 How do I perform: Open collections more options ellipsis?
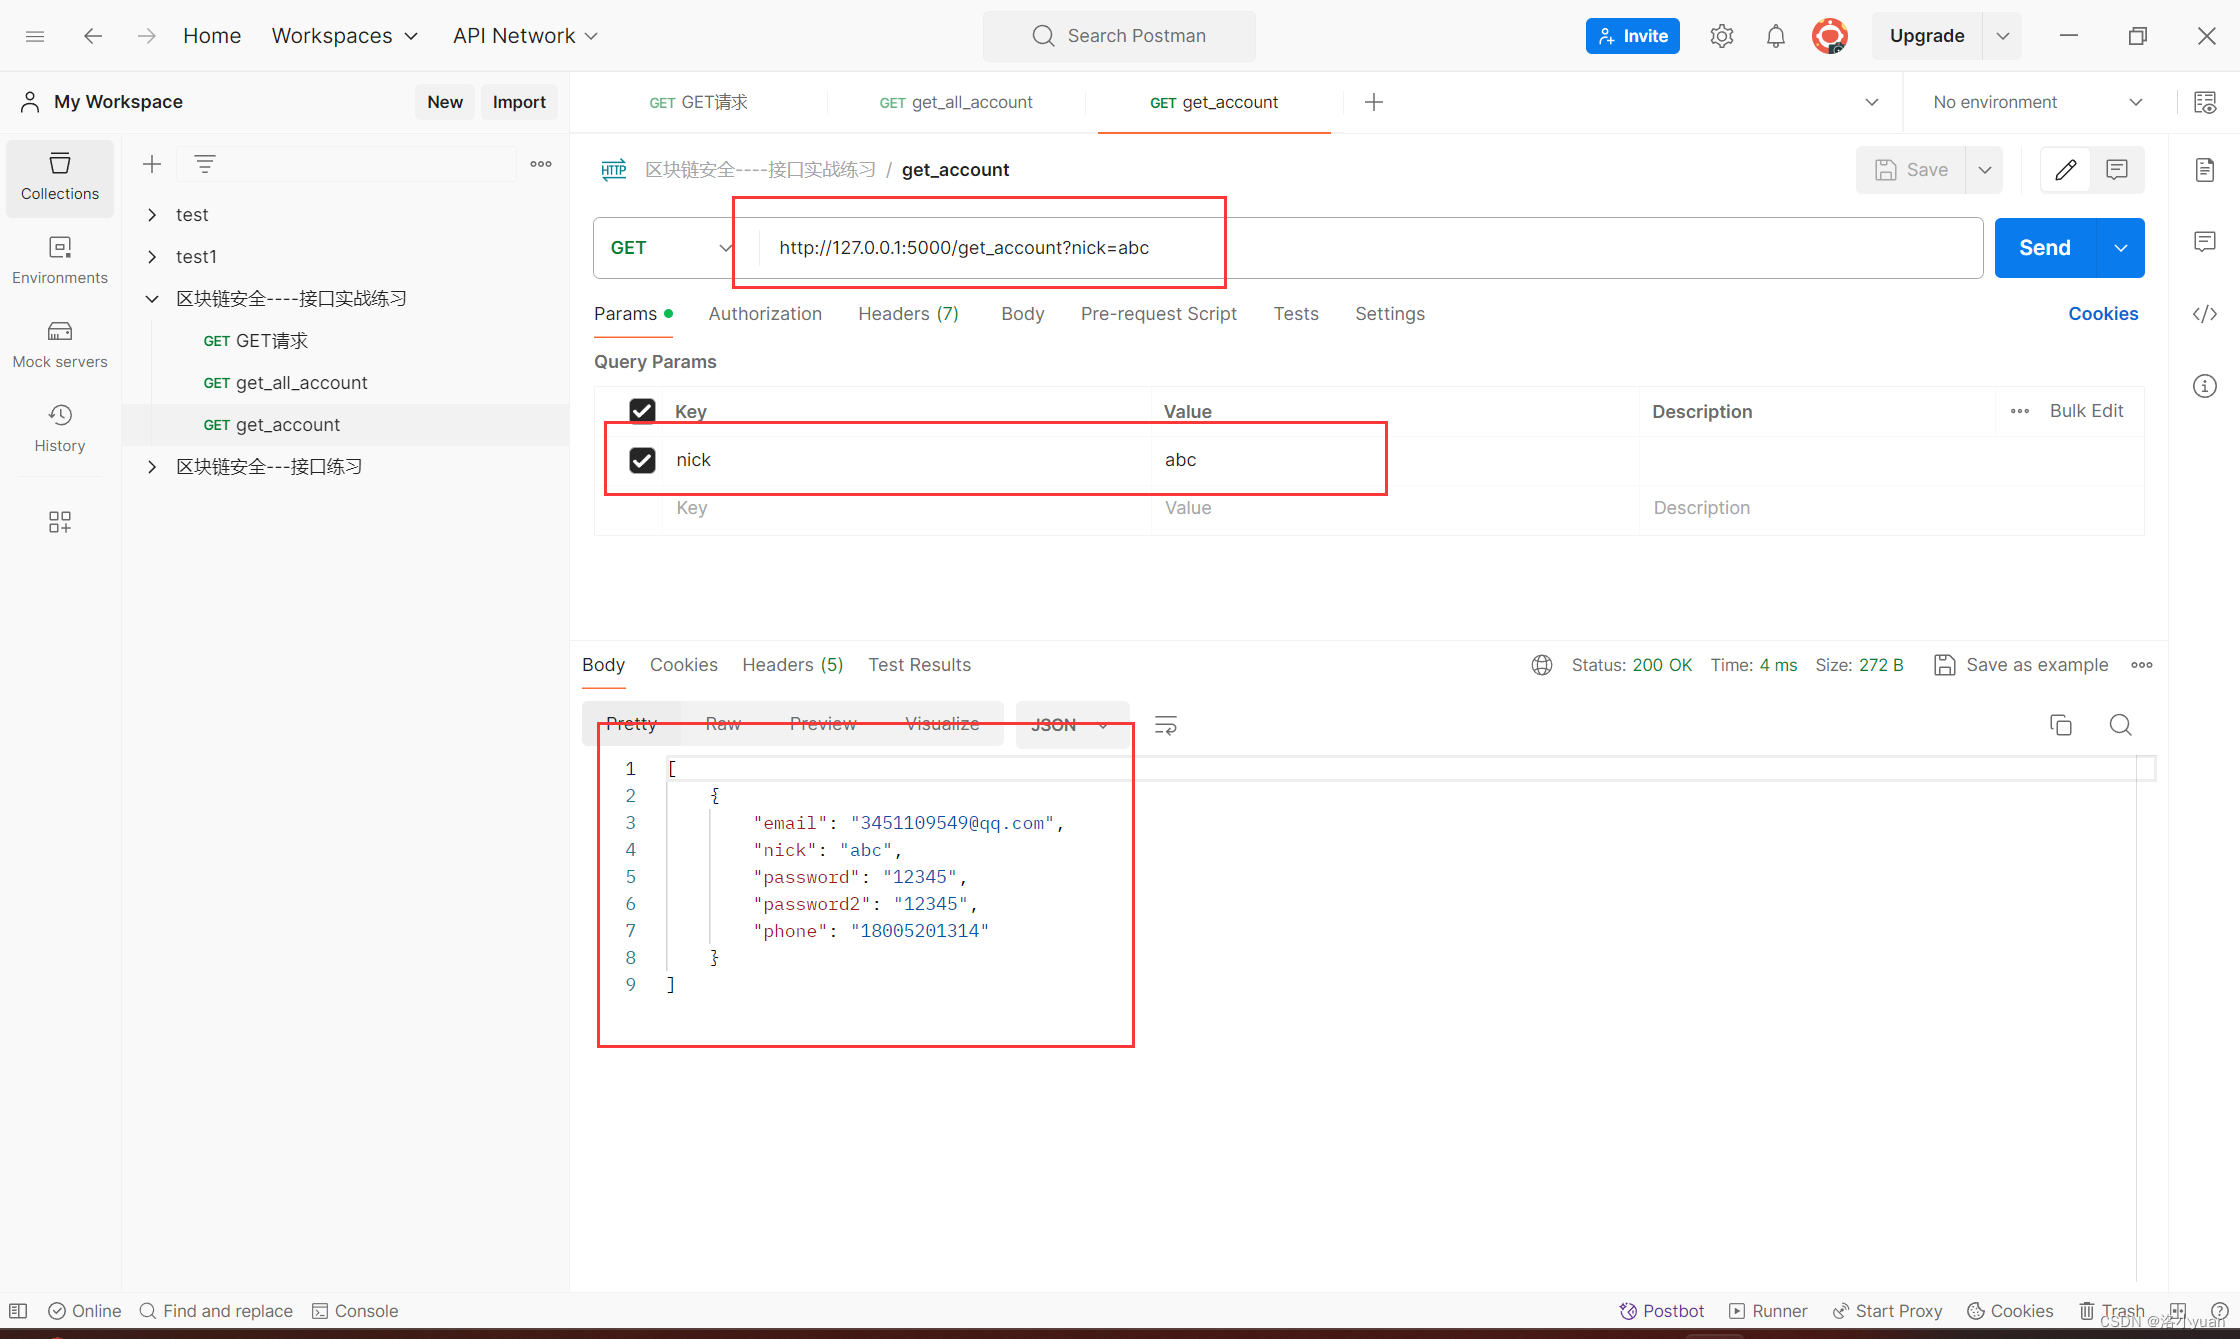(x=541, y=164)
